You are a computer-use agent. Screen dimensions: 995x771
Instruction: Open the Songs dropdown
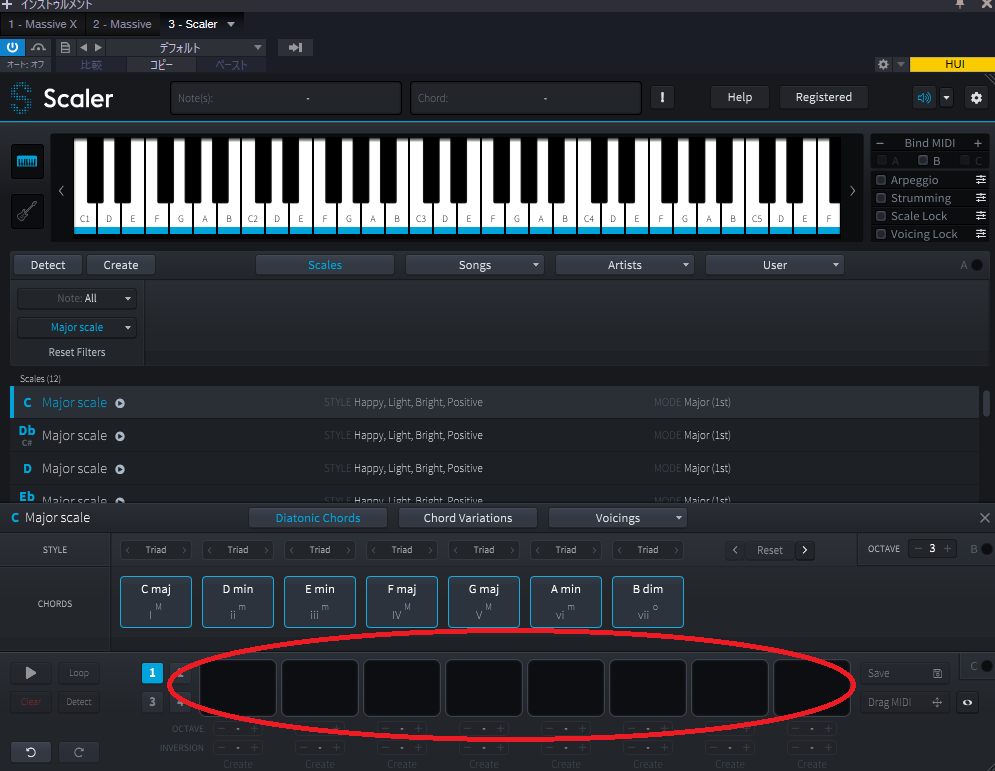click(475, 265)
